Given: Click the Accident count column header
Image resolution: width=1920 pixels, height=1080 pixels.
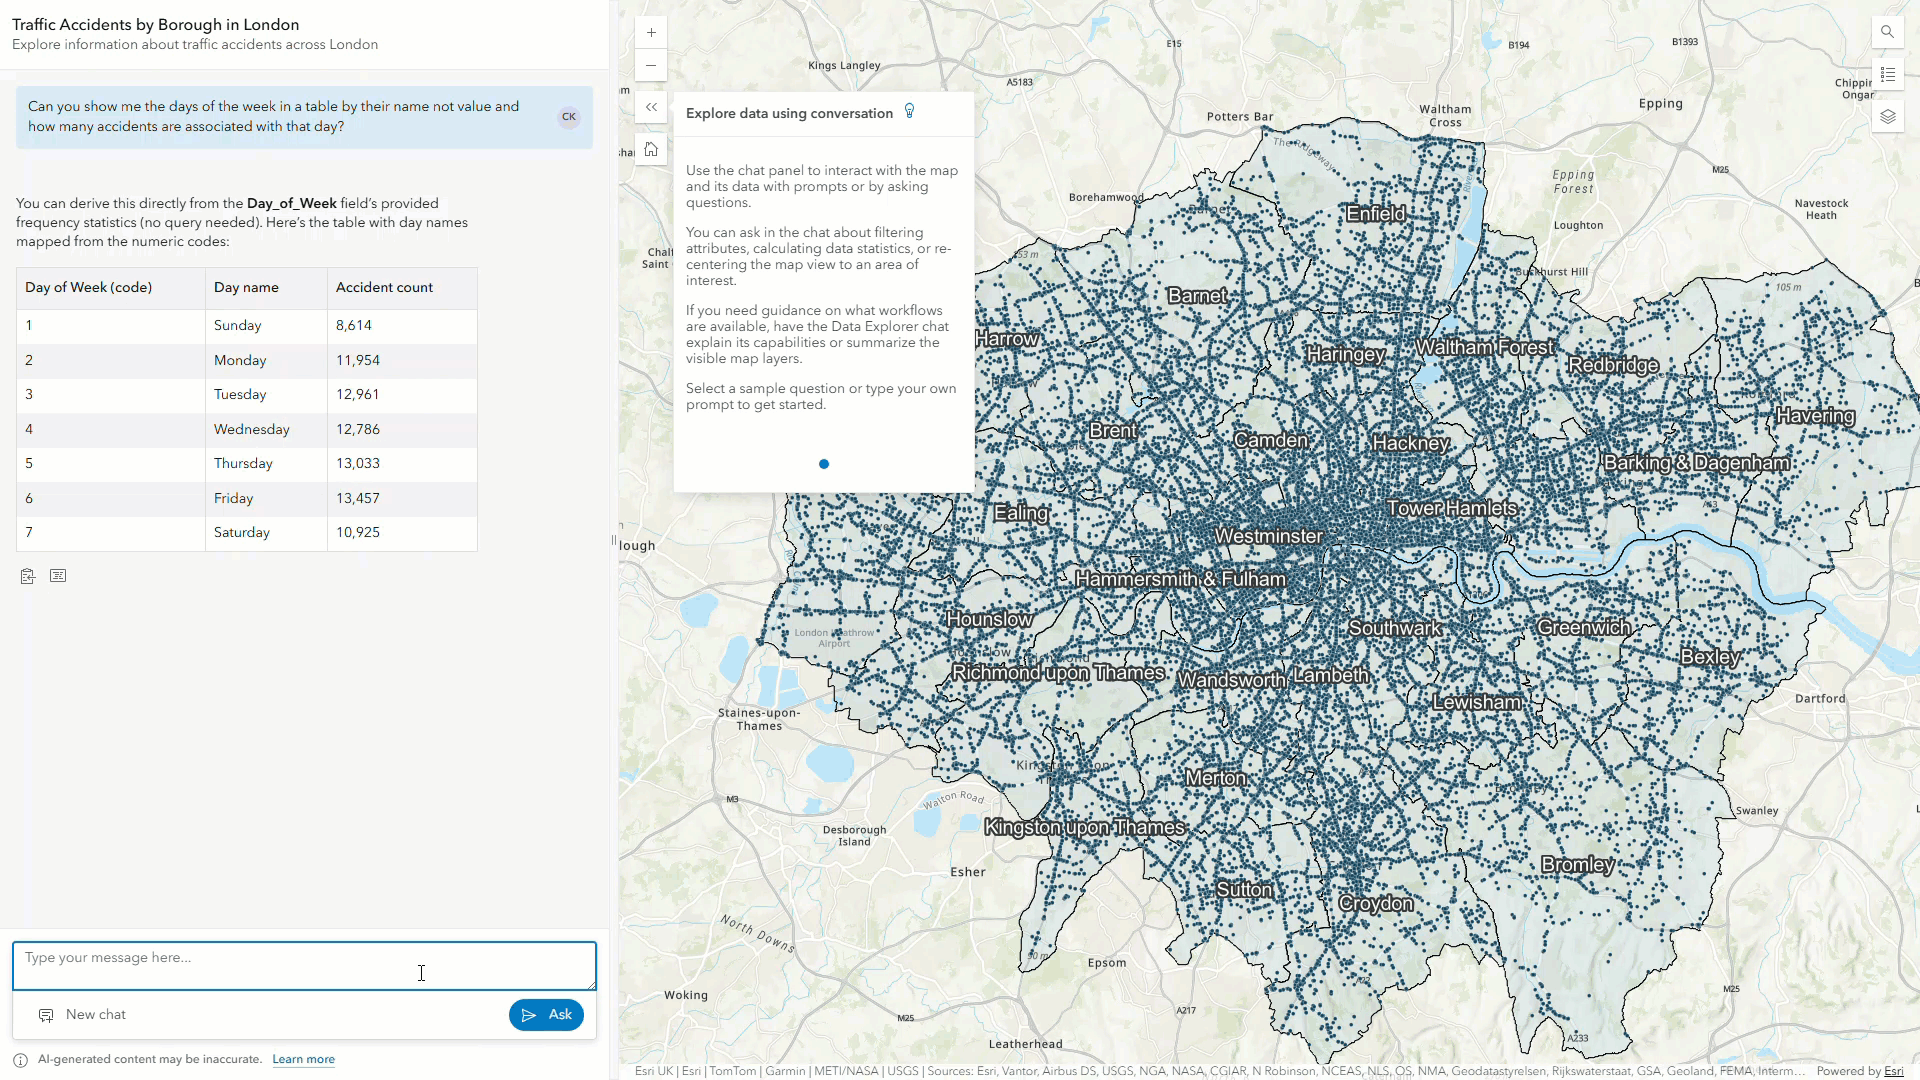Looking at the screenshot, I should (x=384, y=288).
